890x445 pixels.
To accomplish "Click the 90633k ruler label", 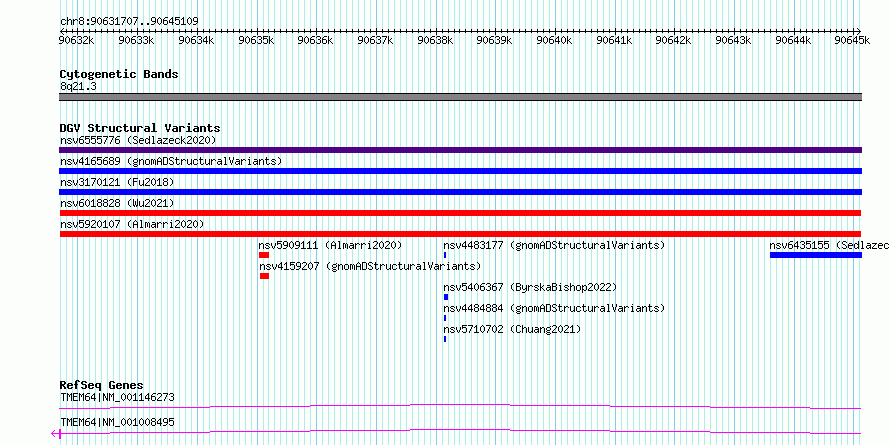I will coord(136,40).
